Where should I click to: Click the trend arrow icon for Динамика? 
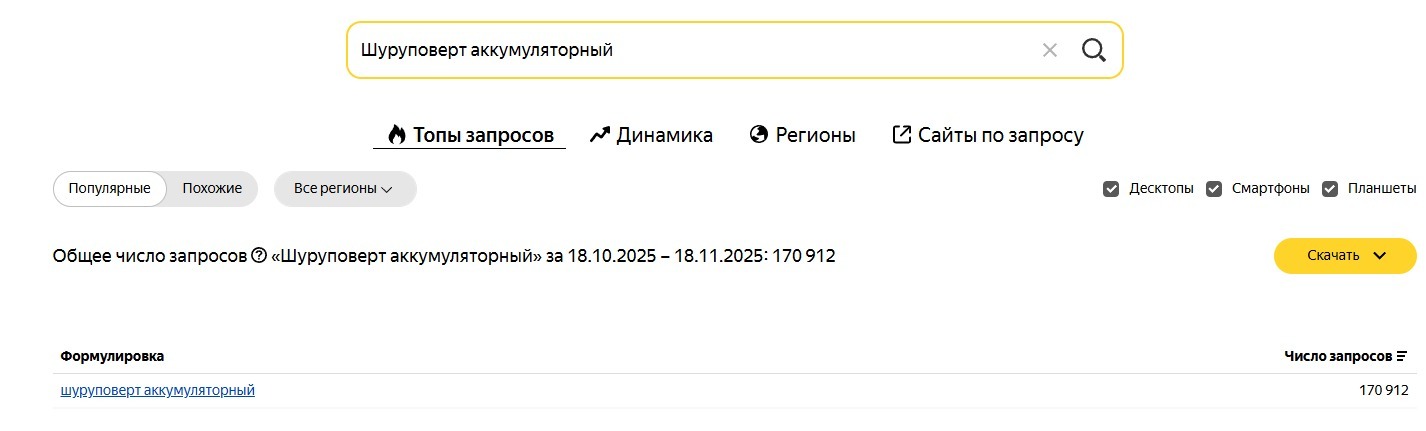600,135
